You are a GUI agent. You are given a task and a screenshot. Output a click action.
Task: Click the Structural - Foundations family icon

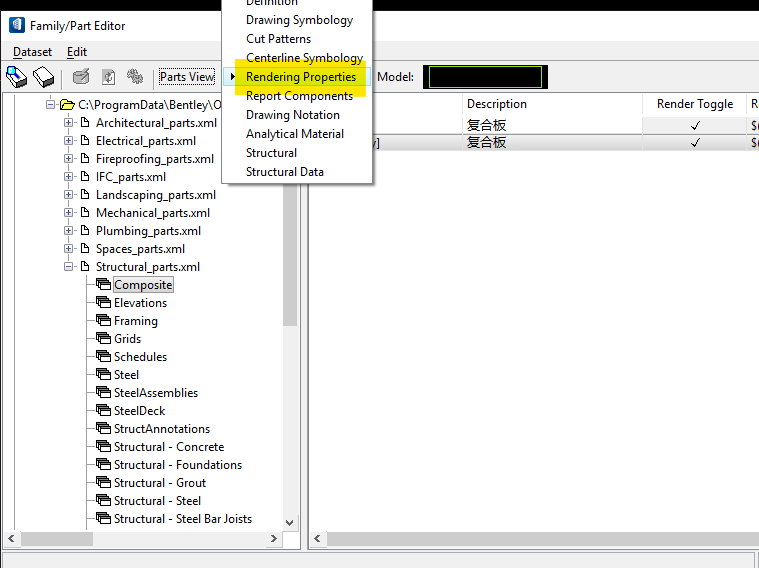coord(103,464)
